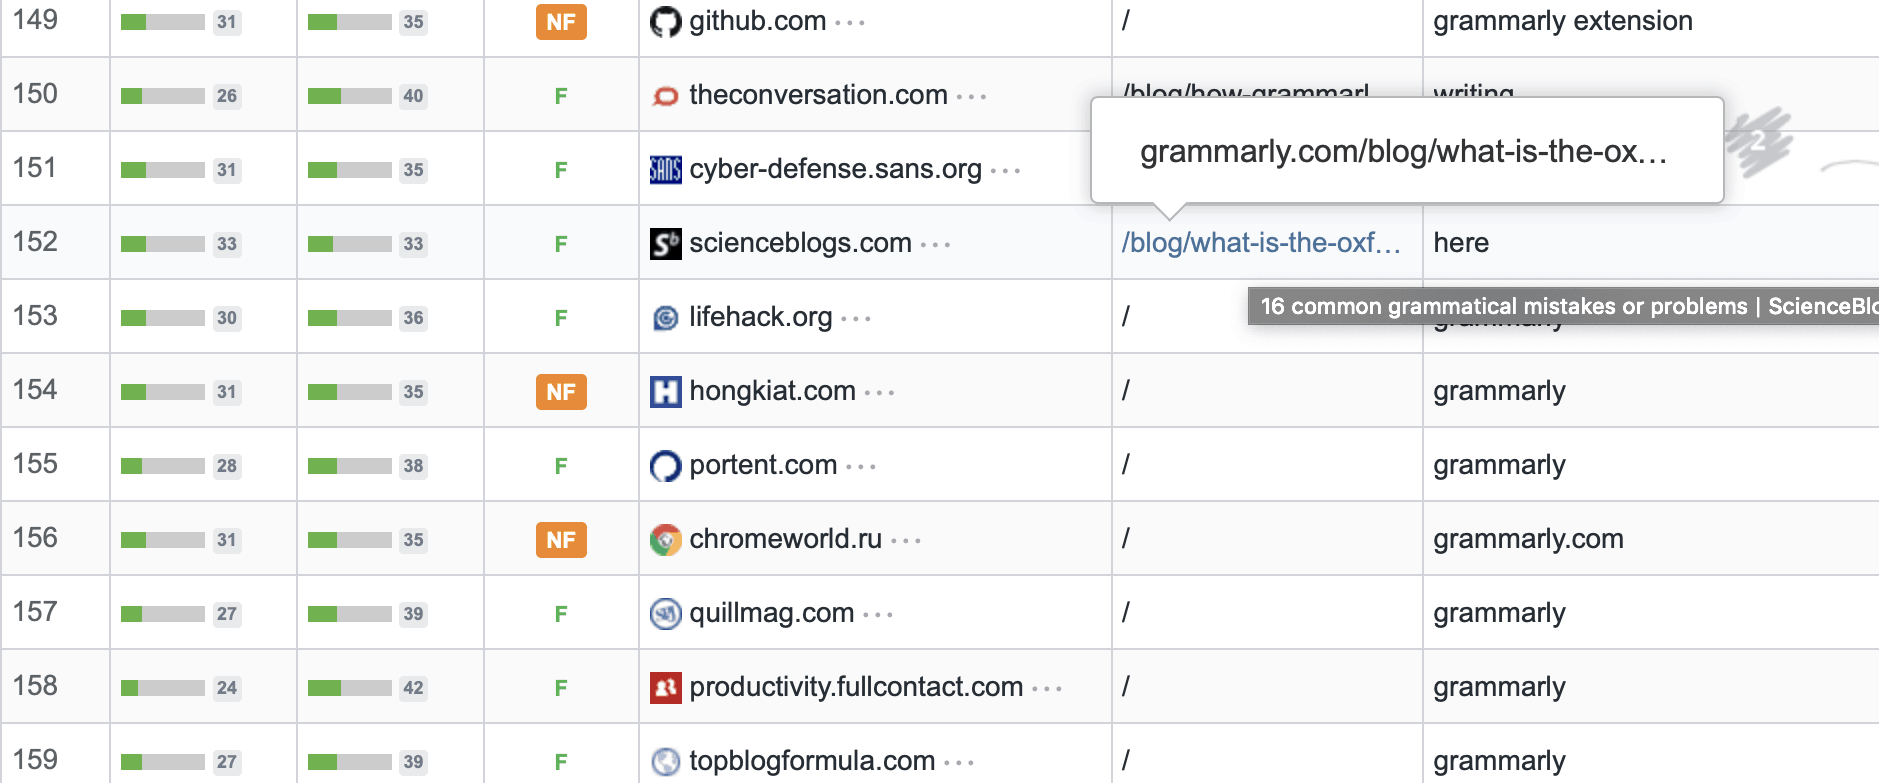
Task: Click the portent.com favicon
Action: (665, 465)
